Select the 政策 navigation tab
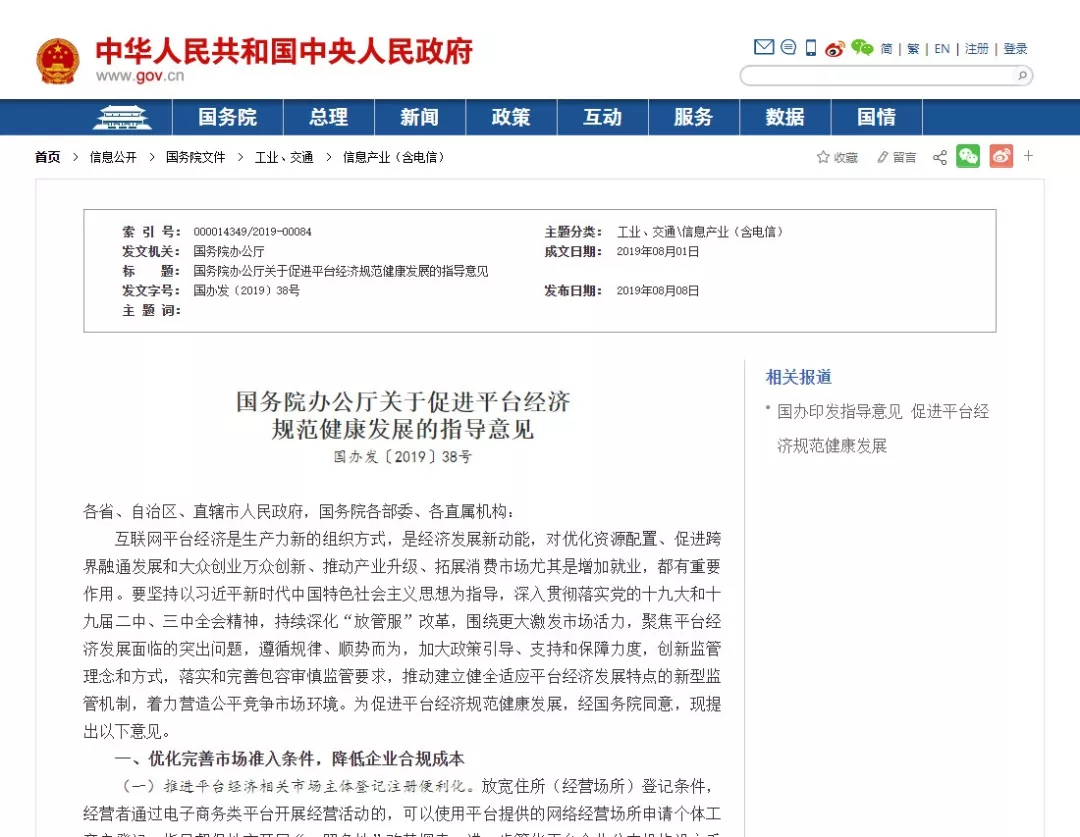The image size is (1080, 837). (511, 117)
